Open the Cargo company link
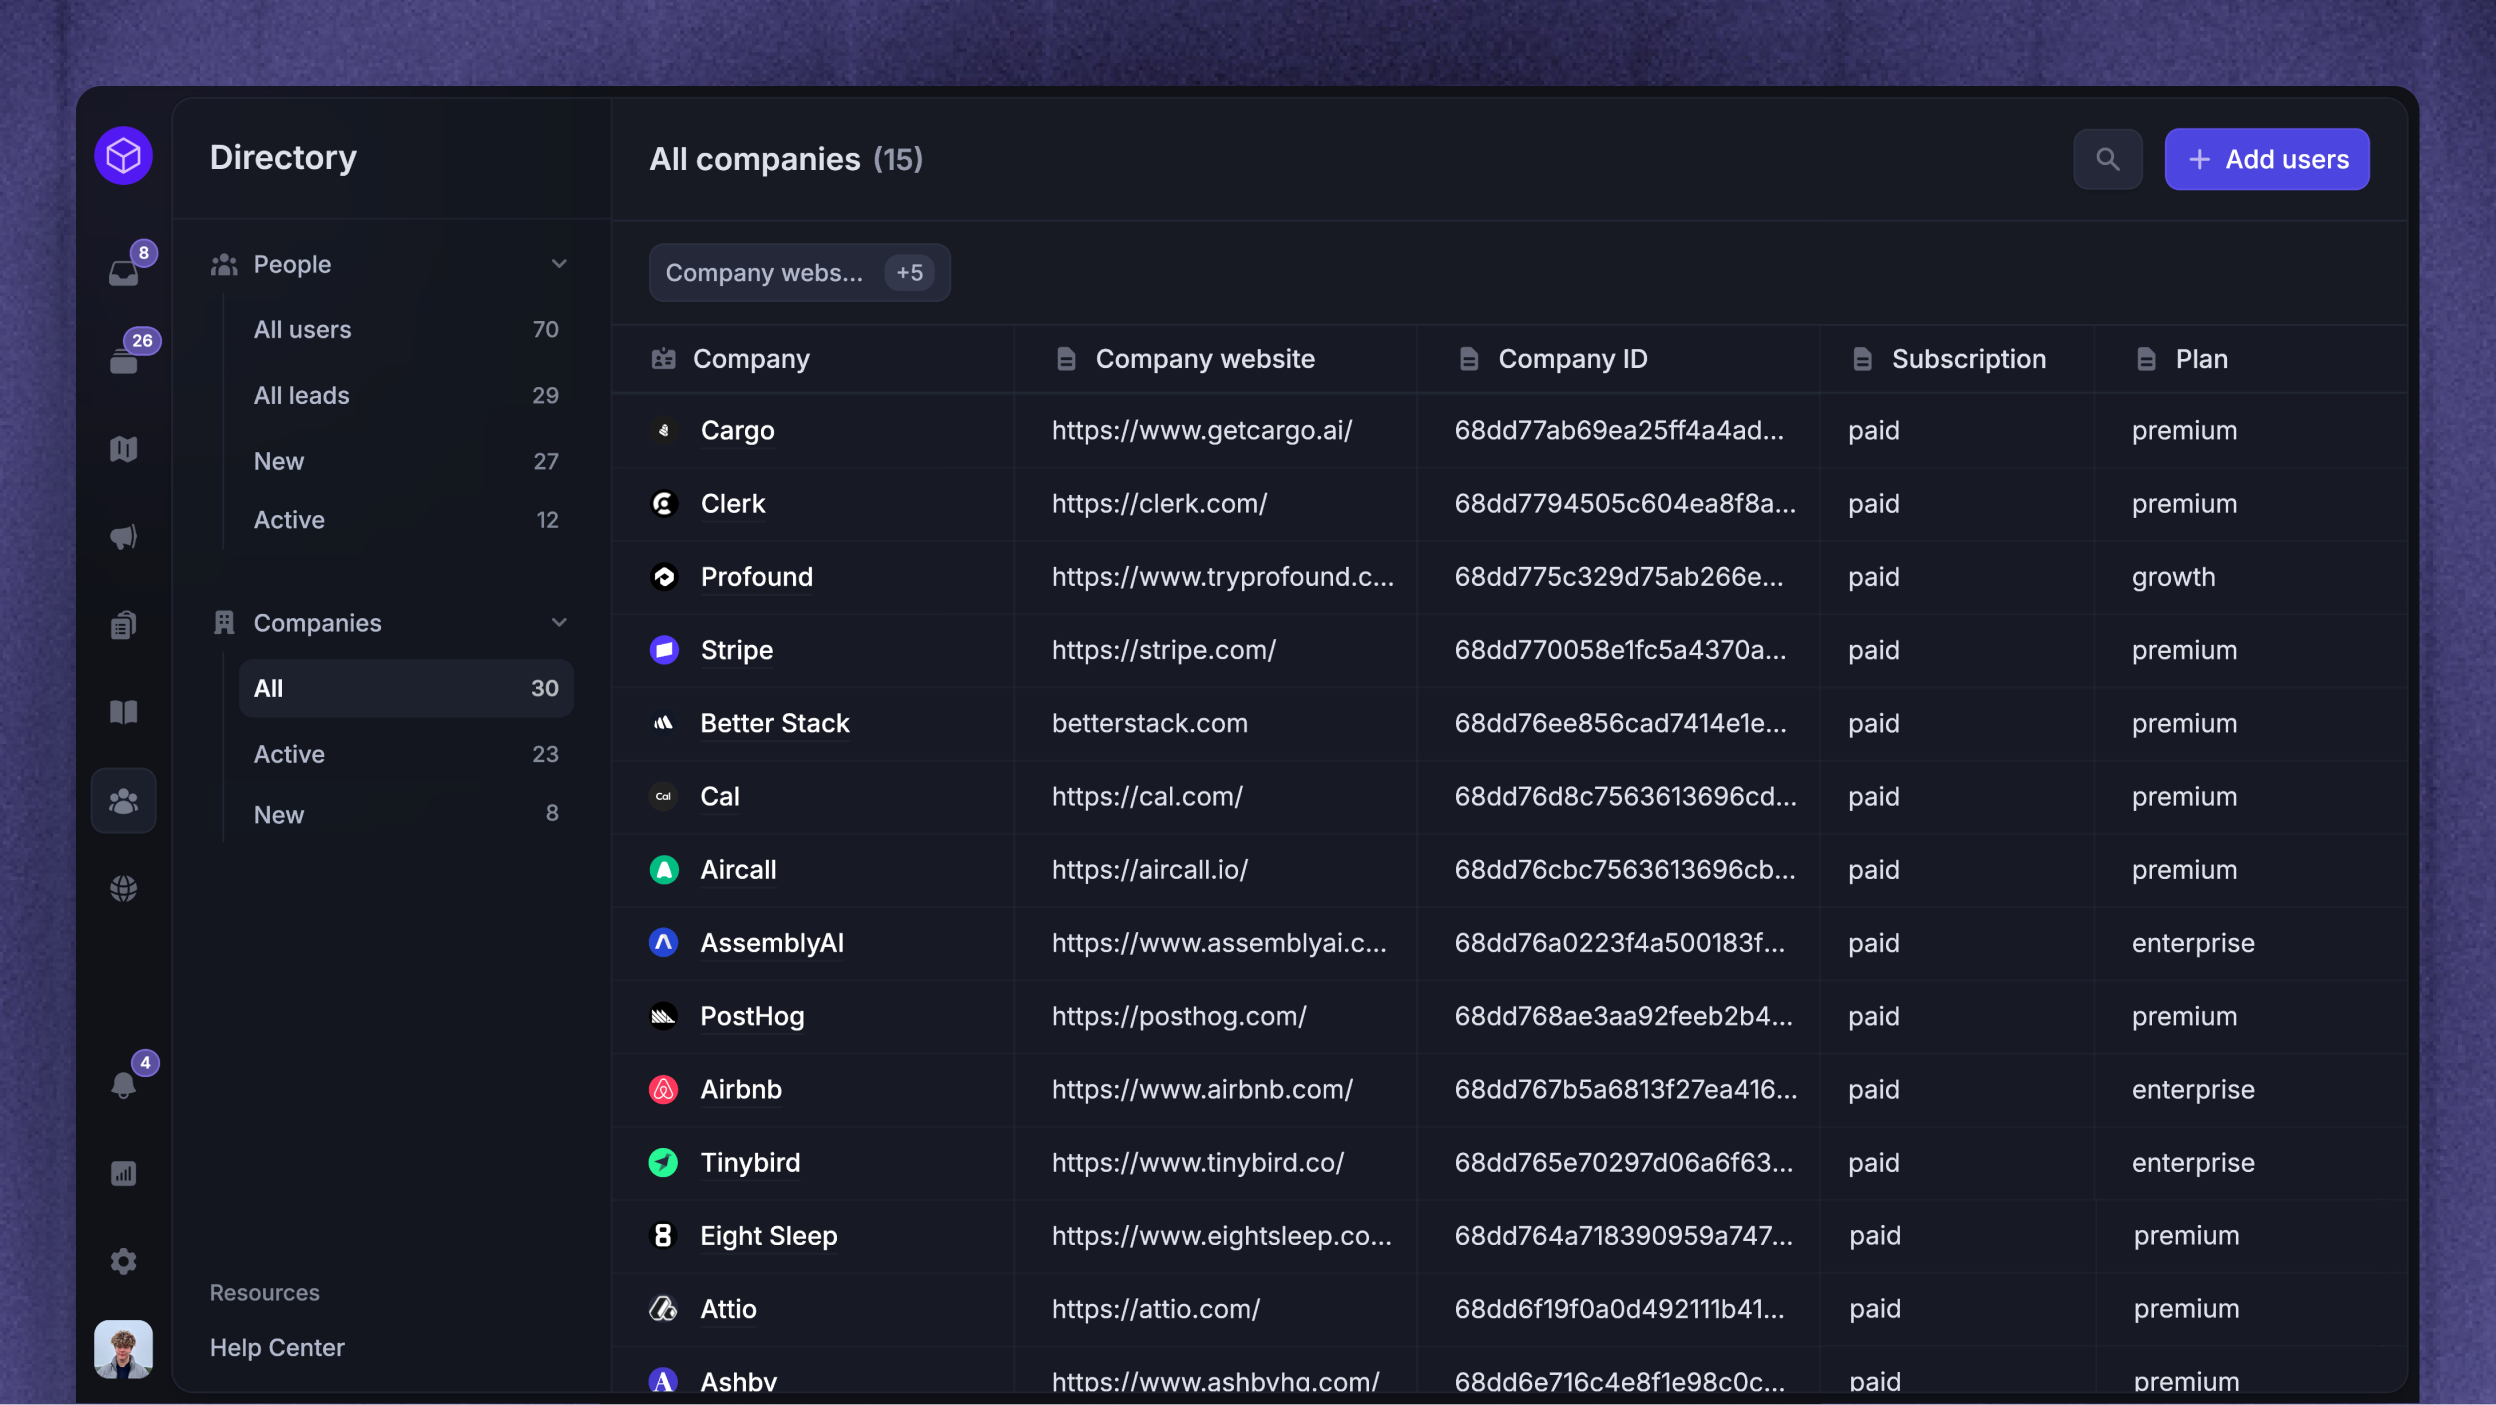 click(x=737, y=431)
